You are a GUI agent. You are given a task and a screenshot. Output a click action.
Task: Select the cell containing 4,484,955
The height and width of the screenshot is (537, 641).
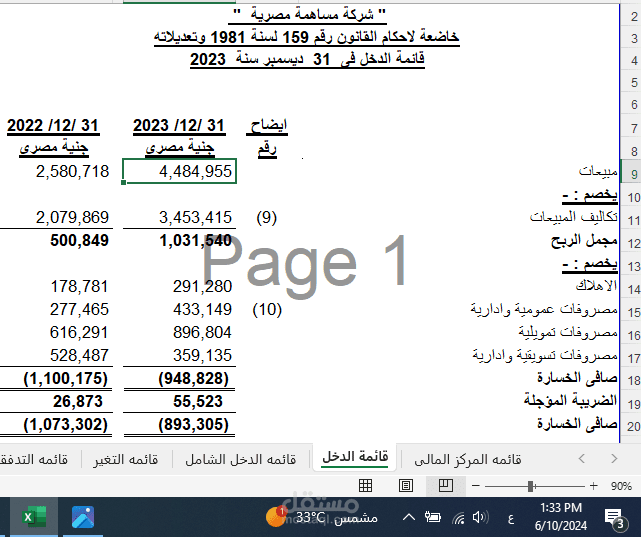[x=179, y=171]
